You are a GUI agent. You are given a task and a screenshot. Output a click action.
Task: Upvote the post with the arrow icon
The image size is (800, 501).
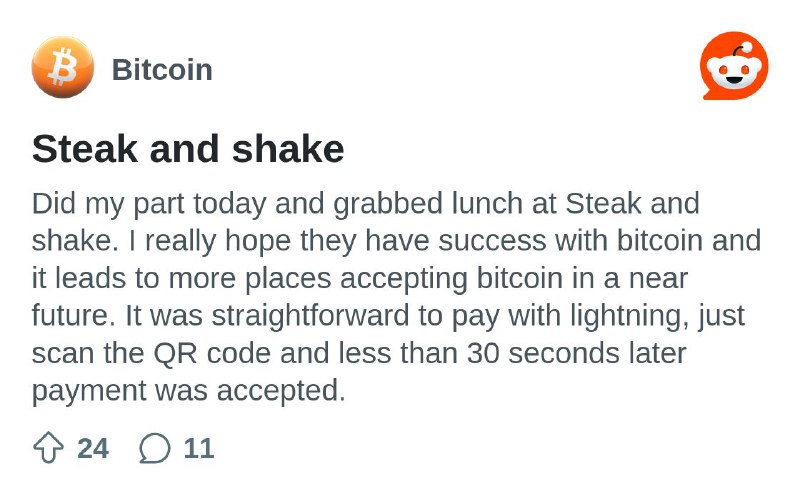click(48, 448)
